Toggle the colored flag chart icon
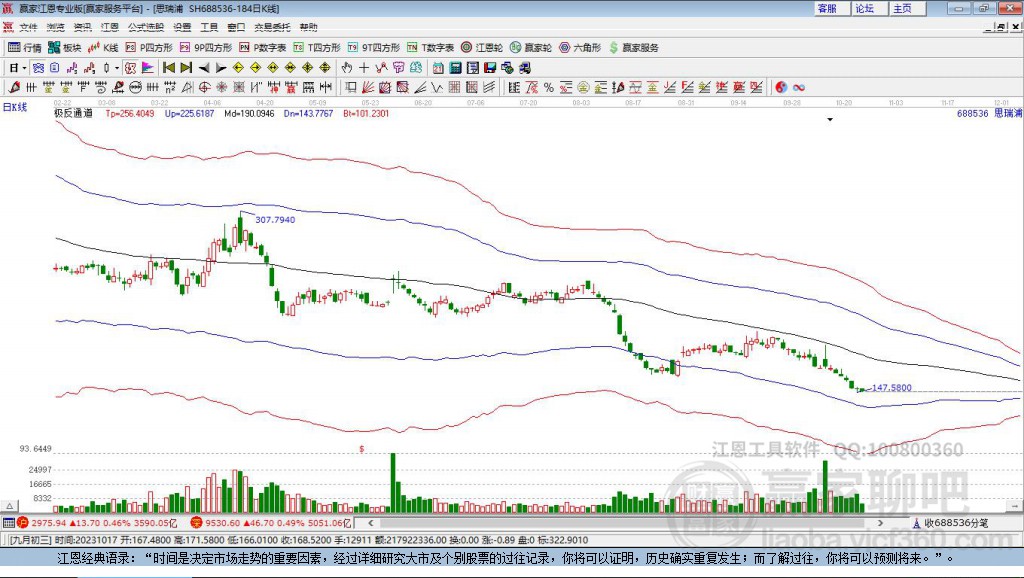Viewport: 1024px width, 578px height. (x=148, y=67)
